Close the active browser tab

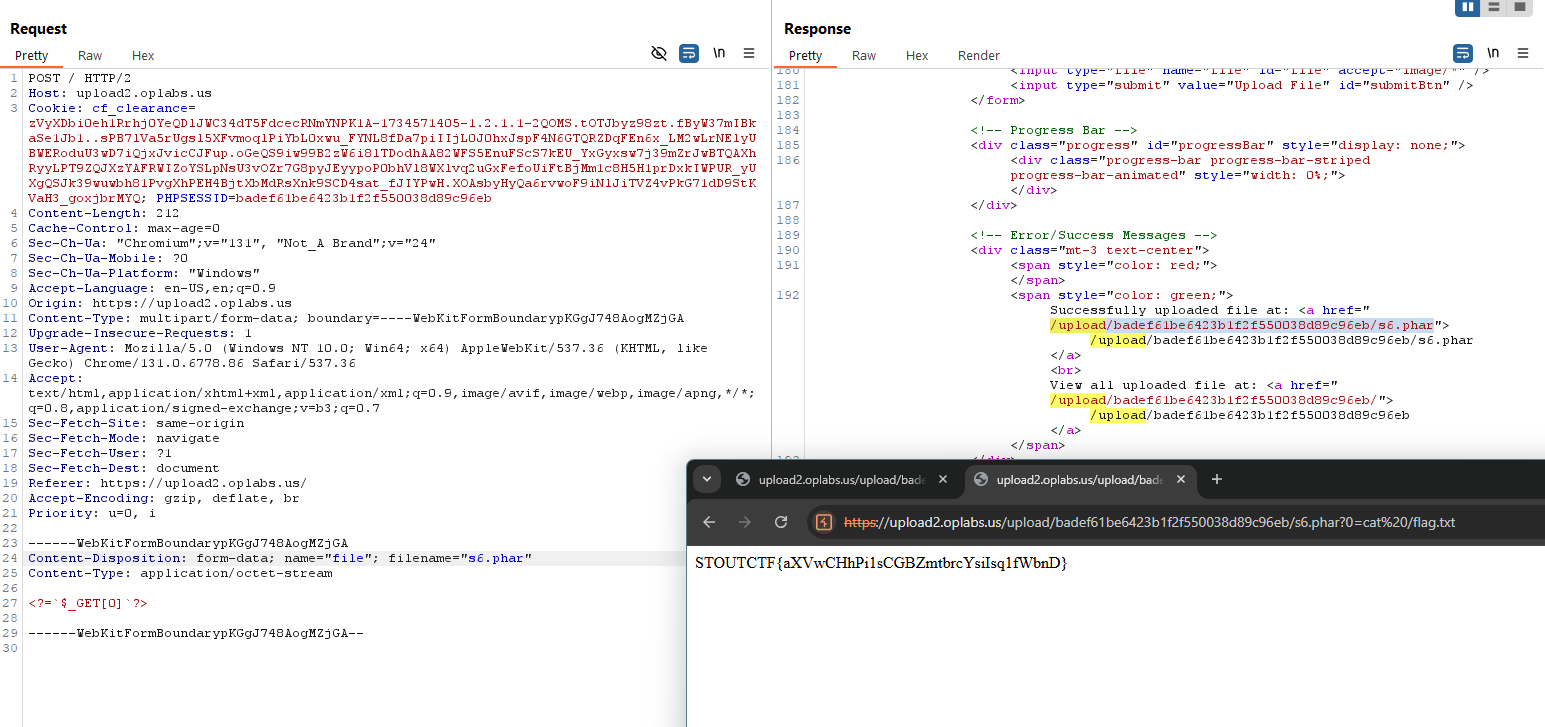click(1182, 480)
